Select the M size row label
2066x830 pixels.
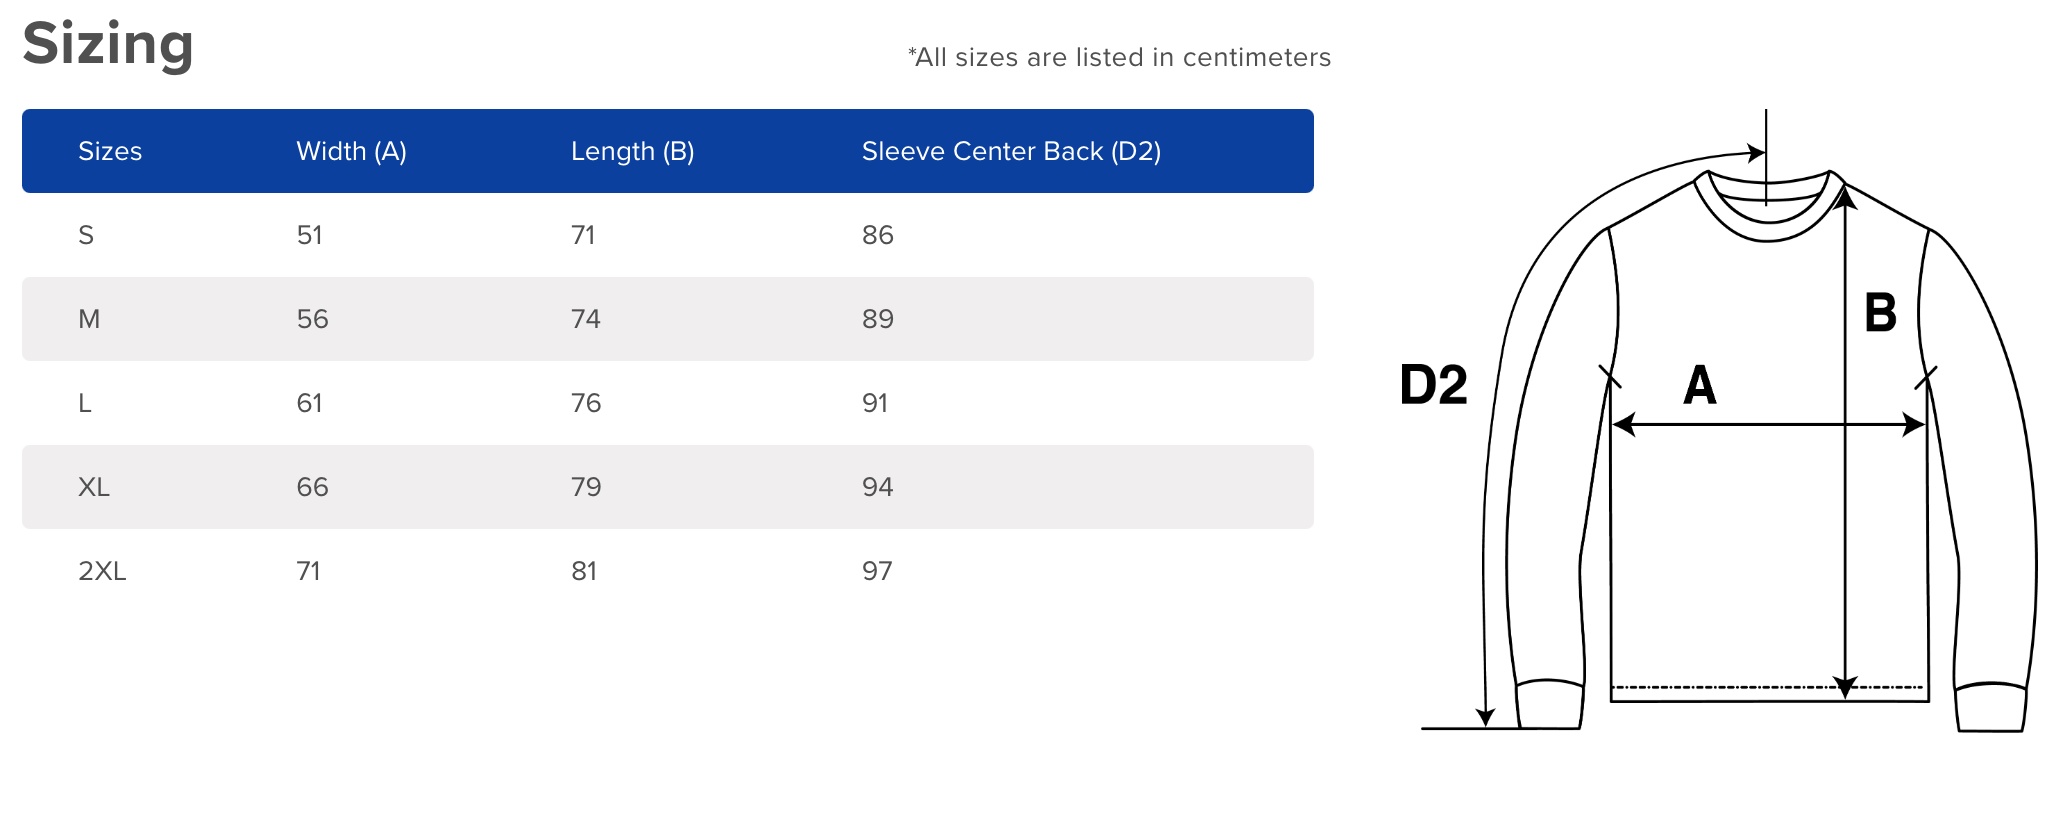[89, 319]
